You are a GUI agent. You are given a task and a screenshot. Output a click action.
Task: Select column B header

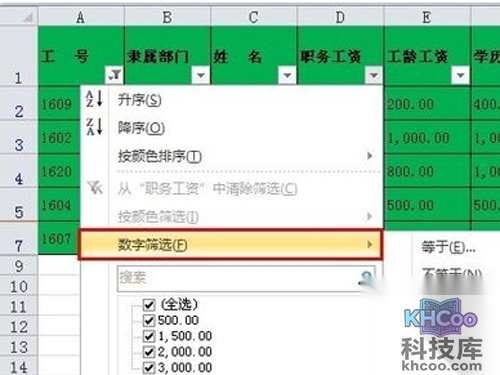(167, 17)
